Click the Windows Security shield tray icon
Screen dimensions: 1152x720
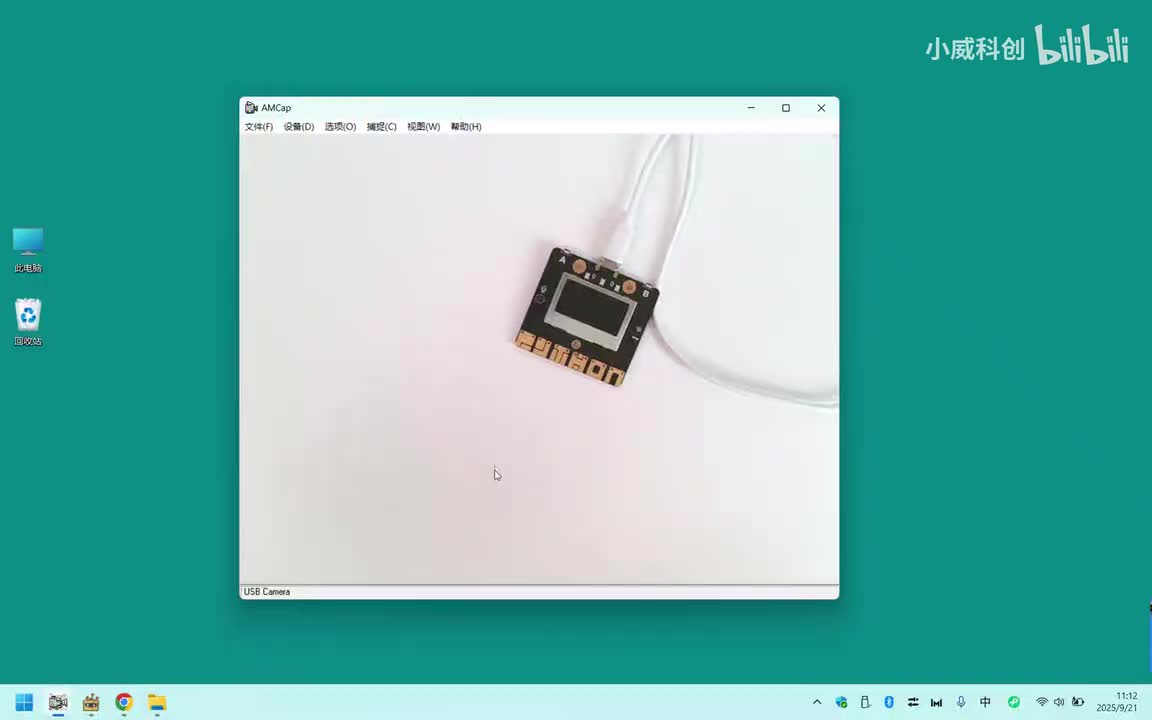841,702
